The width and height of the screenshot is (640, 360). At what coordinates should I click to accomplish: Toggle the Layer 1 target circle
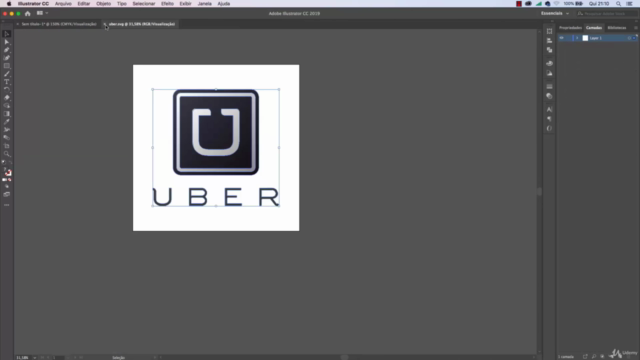(x=629, y=38)
